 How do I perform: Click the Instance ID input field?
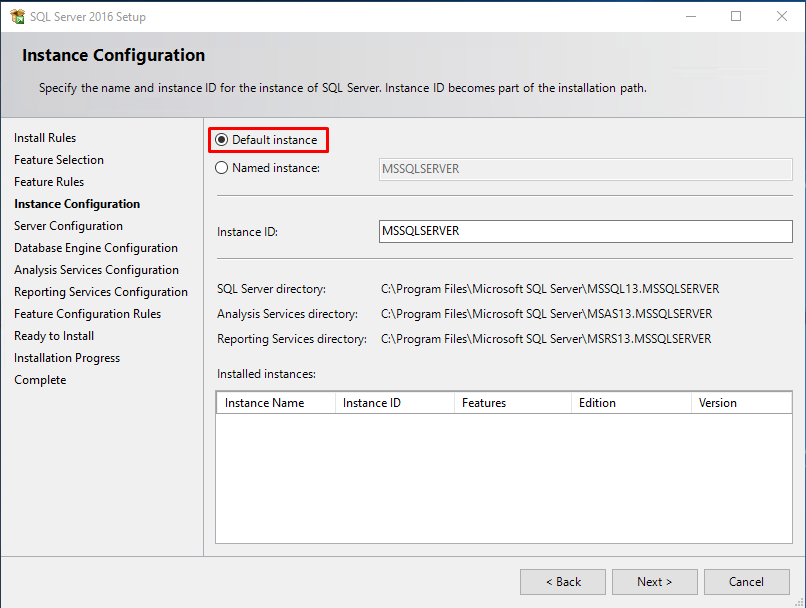[x=585, y=231]
